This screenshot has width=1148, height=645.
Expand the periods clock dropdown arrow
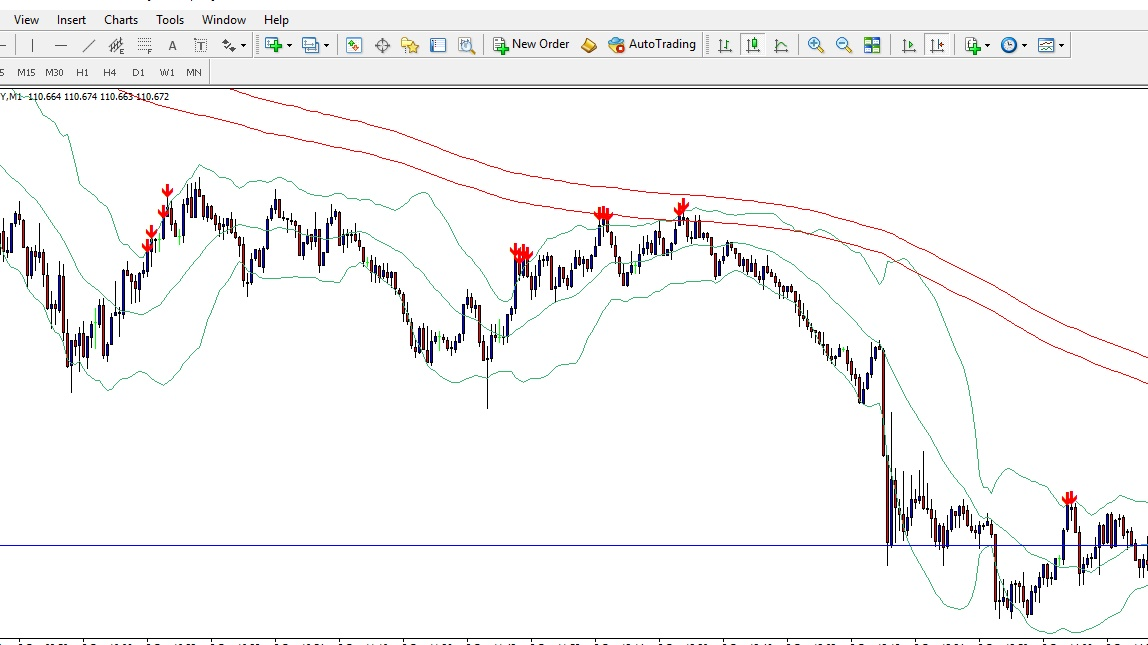[x=1024, y=45]
